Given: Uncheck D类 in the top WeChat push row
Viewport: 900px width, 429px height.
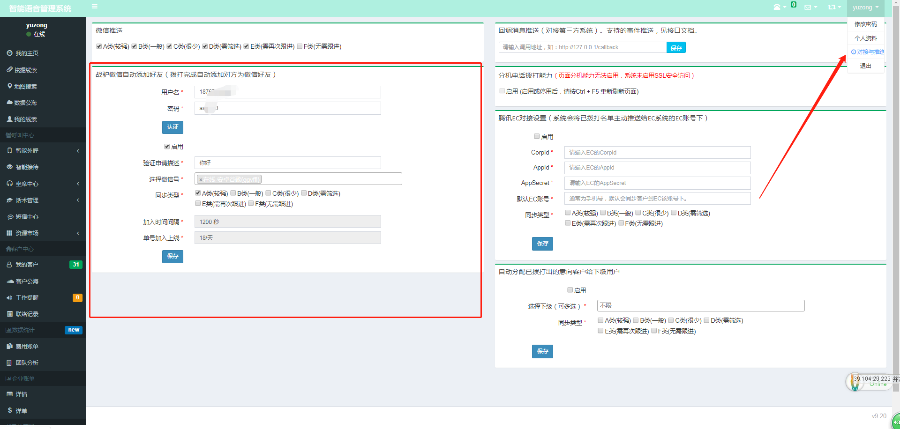Looking at the screenshot, I should (205, 46).
